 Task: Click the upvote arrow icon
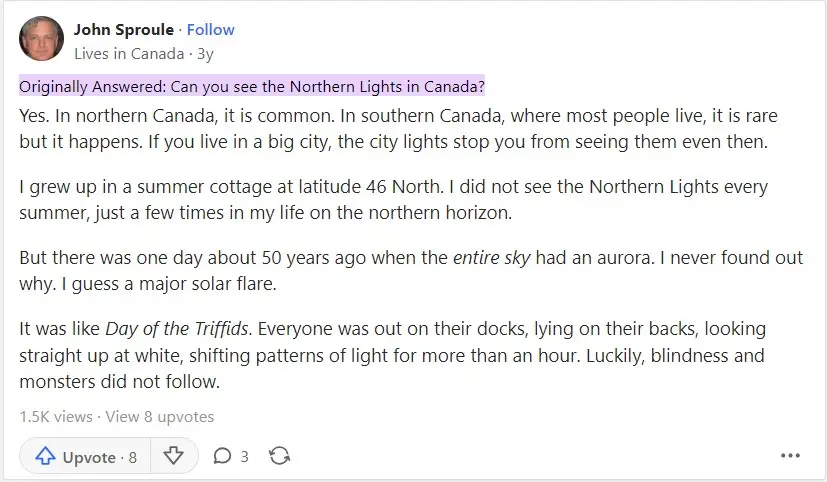coord(45,456)
